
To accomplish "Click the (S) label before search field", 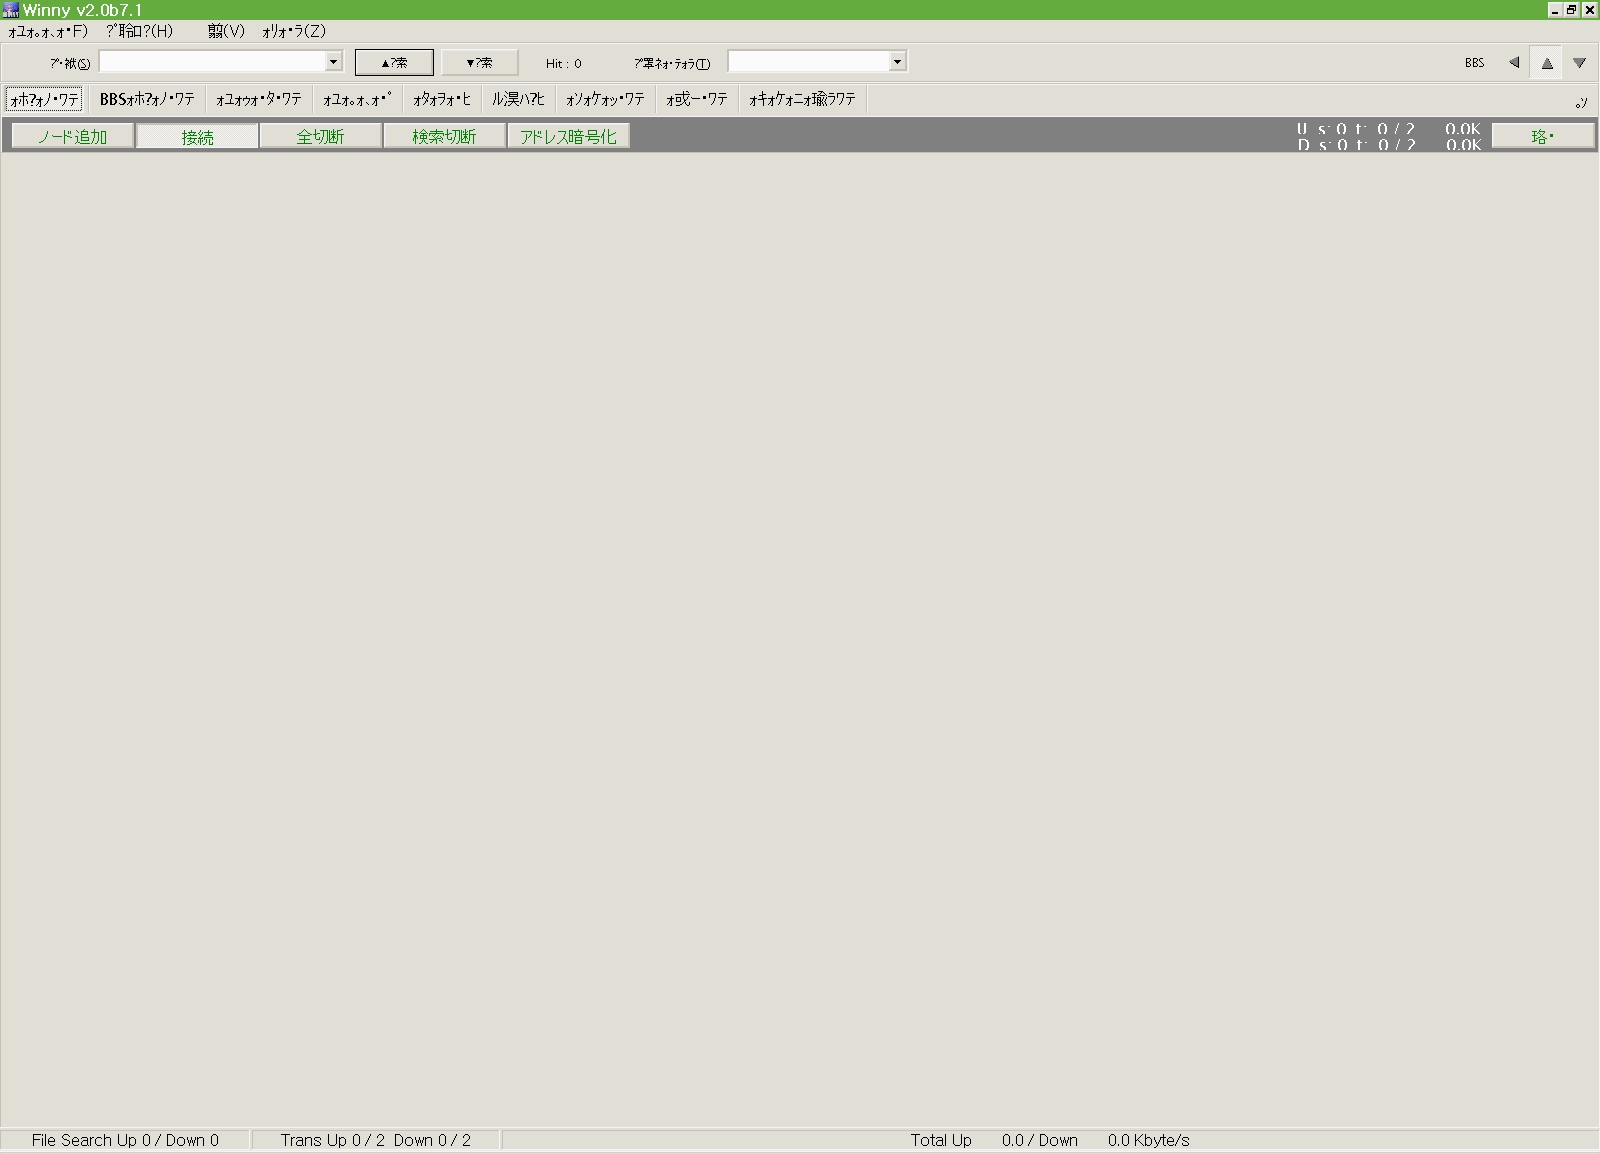I will point(70,63).
